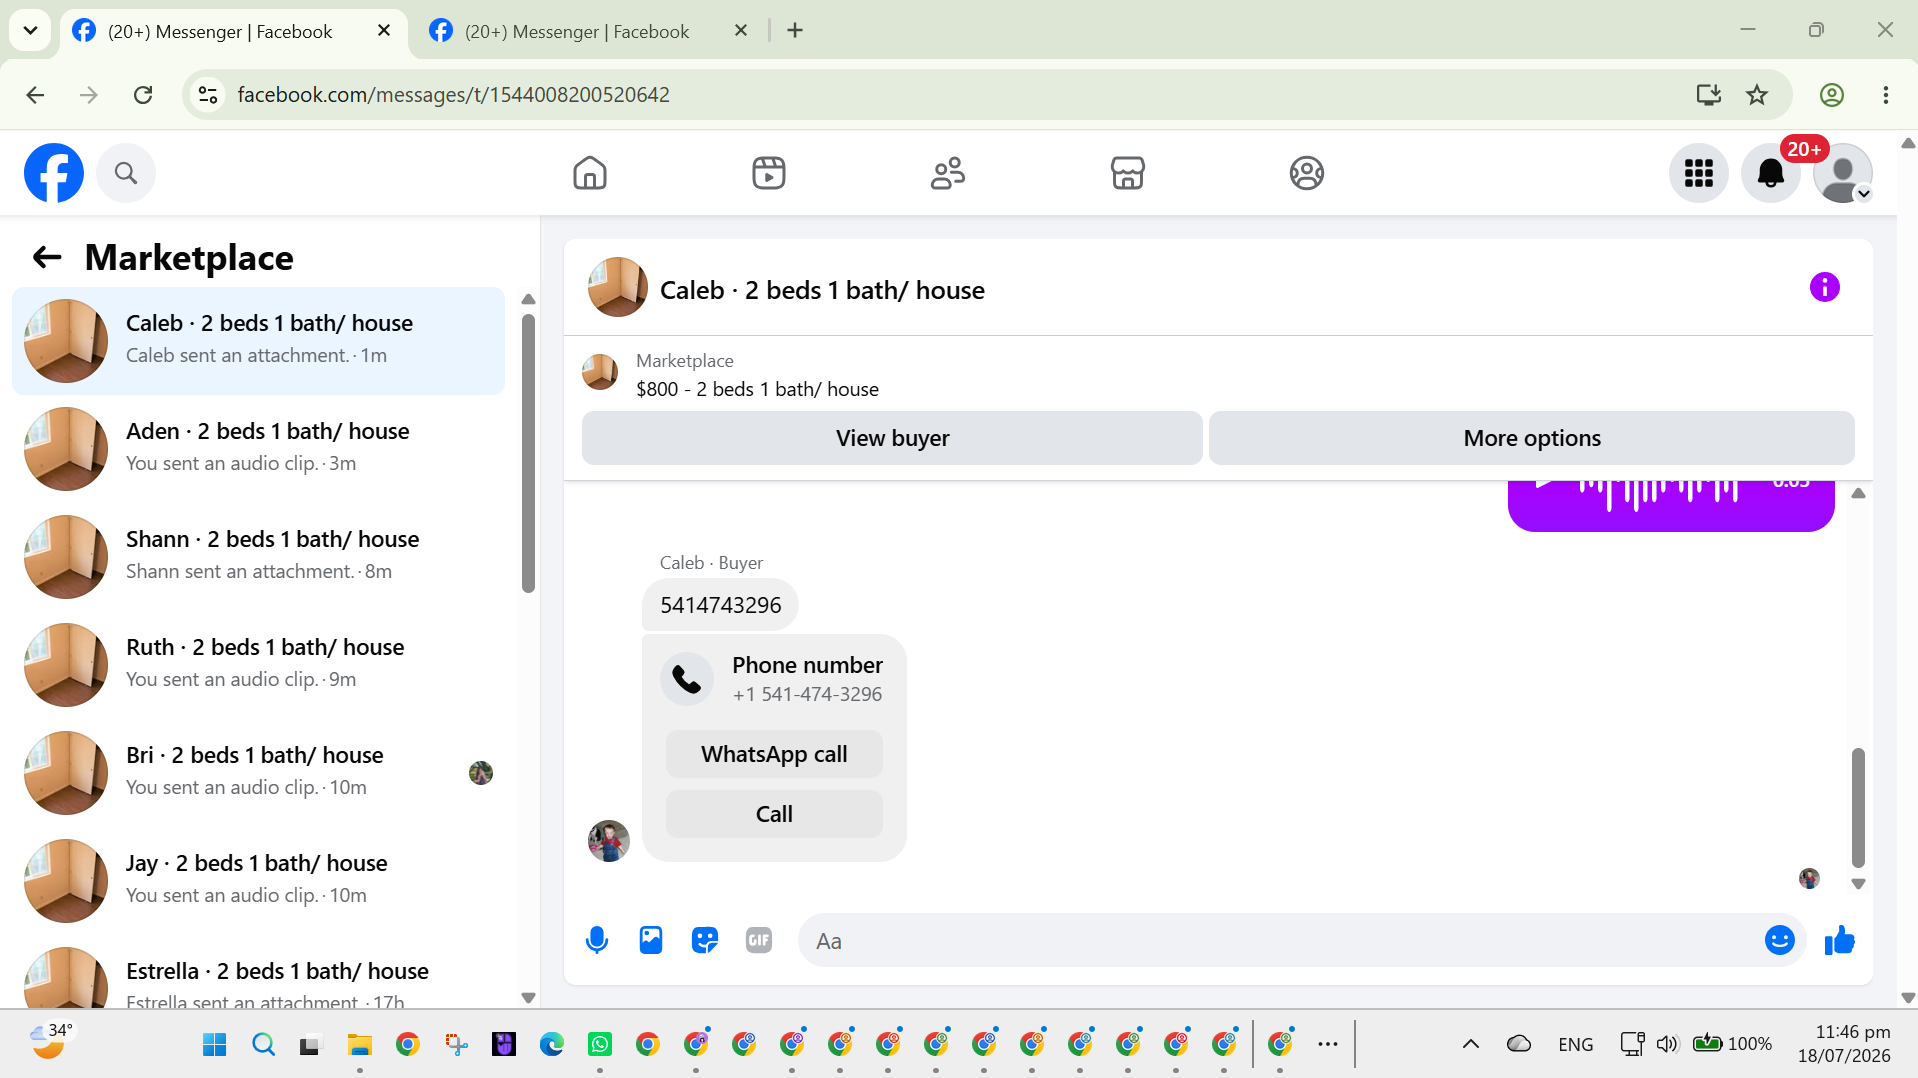This screenshot has width=1918, height=1078.
Task: View site information icon
Action: [208, 95]
